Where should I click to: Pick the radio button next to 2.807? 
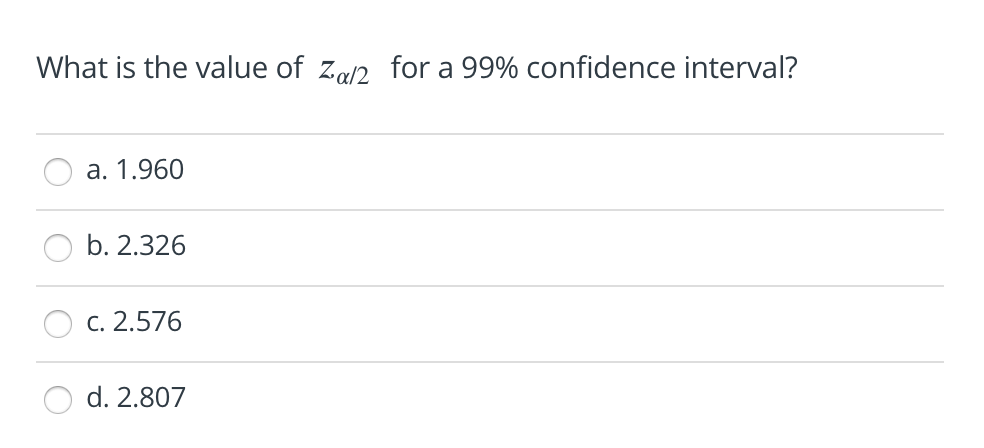pyautogui.click(x=58, y=400)
